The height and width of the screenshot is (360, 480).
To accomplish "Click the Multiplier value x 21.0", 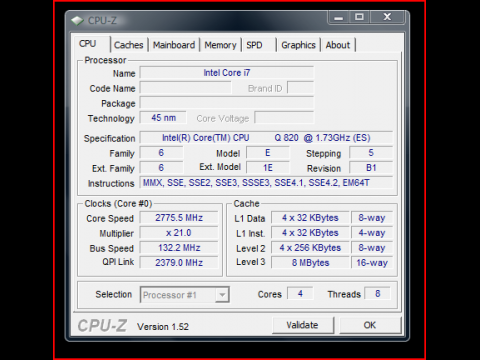I will [x=179, y=233].
